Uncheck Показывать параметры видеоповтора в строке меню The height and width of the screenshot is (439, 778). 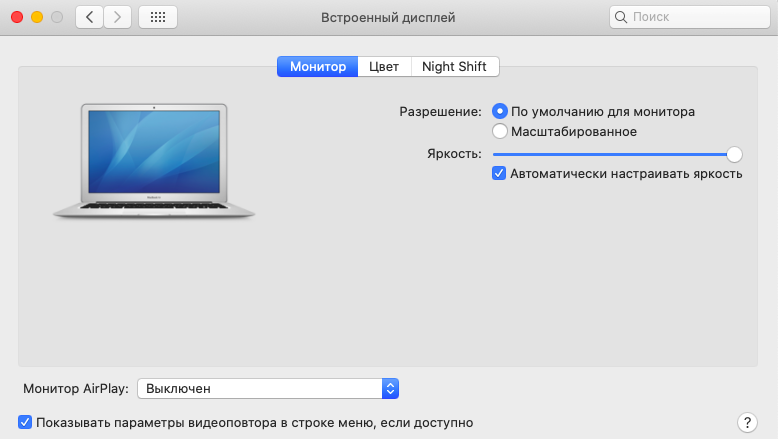[25, 422]
